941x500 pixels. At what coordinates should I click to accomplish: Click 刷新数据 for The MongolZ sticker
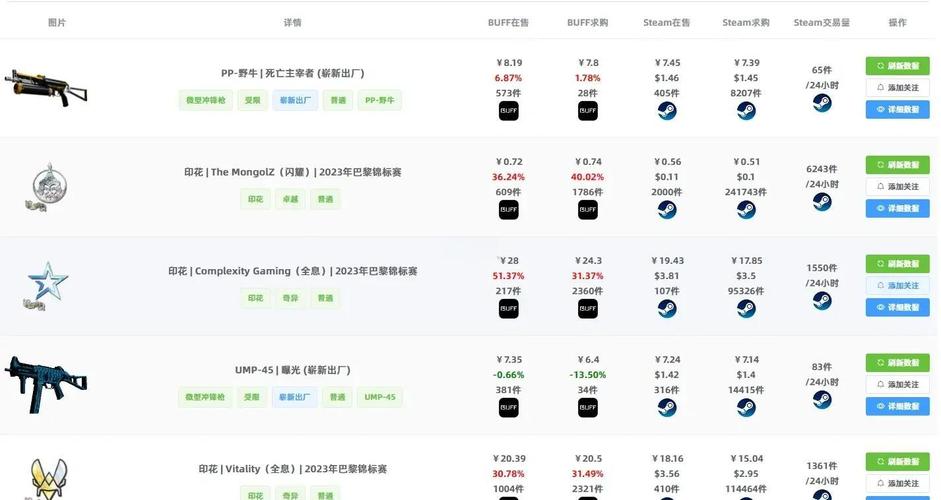(x=897, y=165)
